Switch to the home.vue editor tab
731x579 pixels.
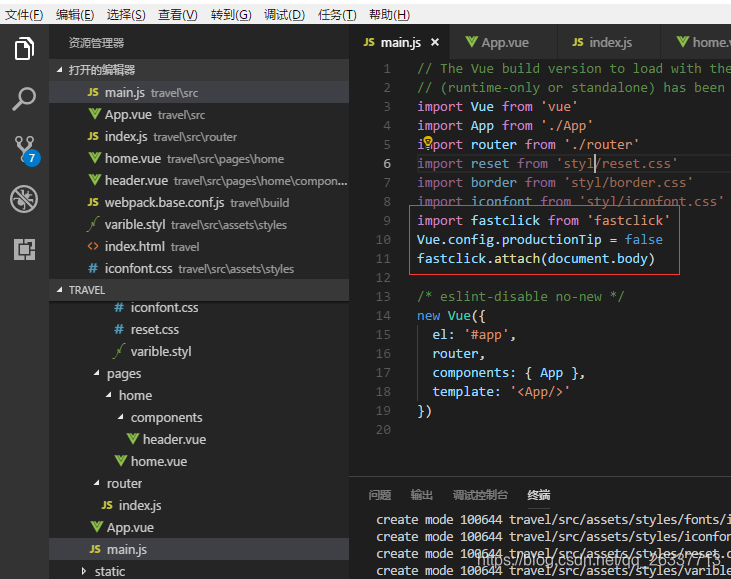[x=696, y=42]
